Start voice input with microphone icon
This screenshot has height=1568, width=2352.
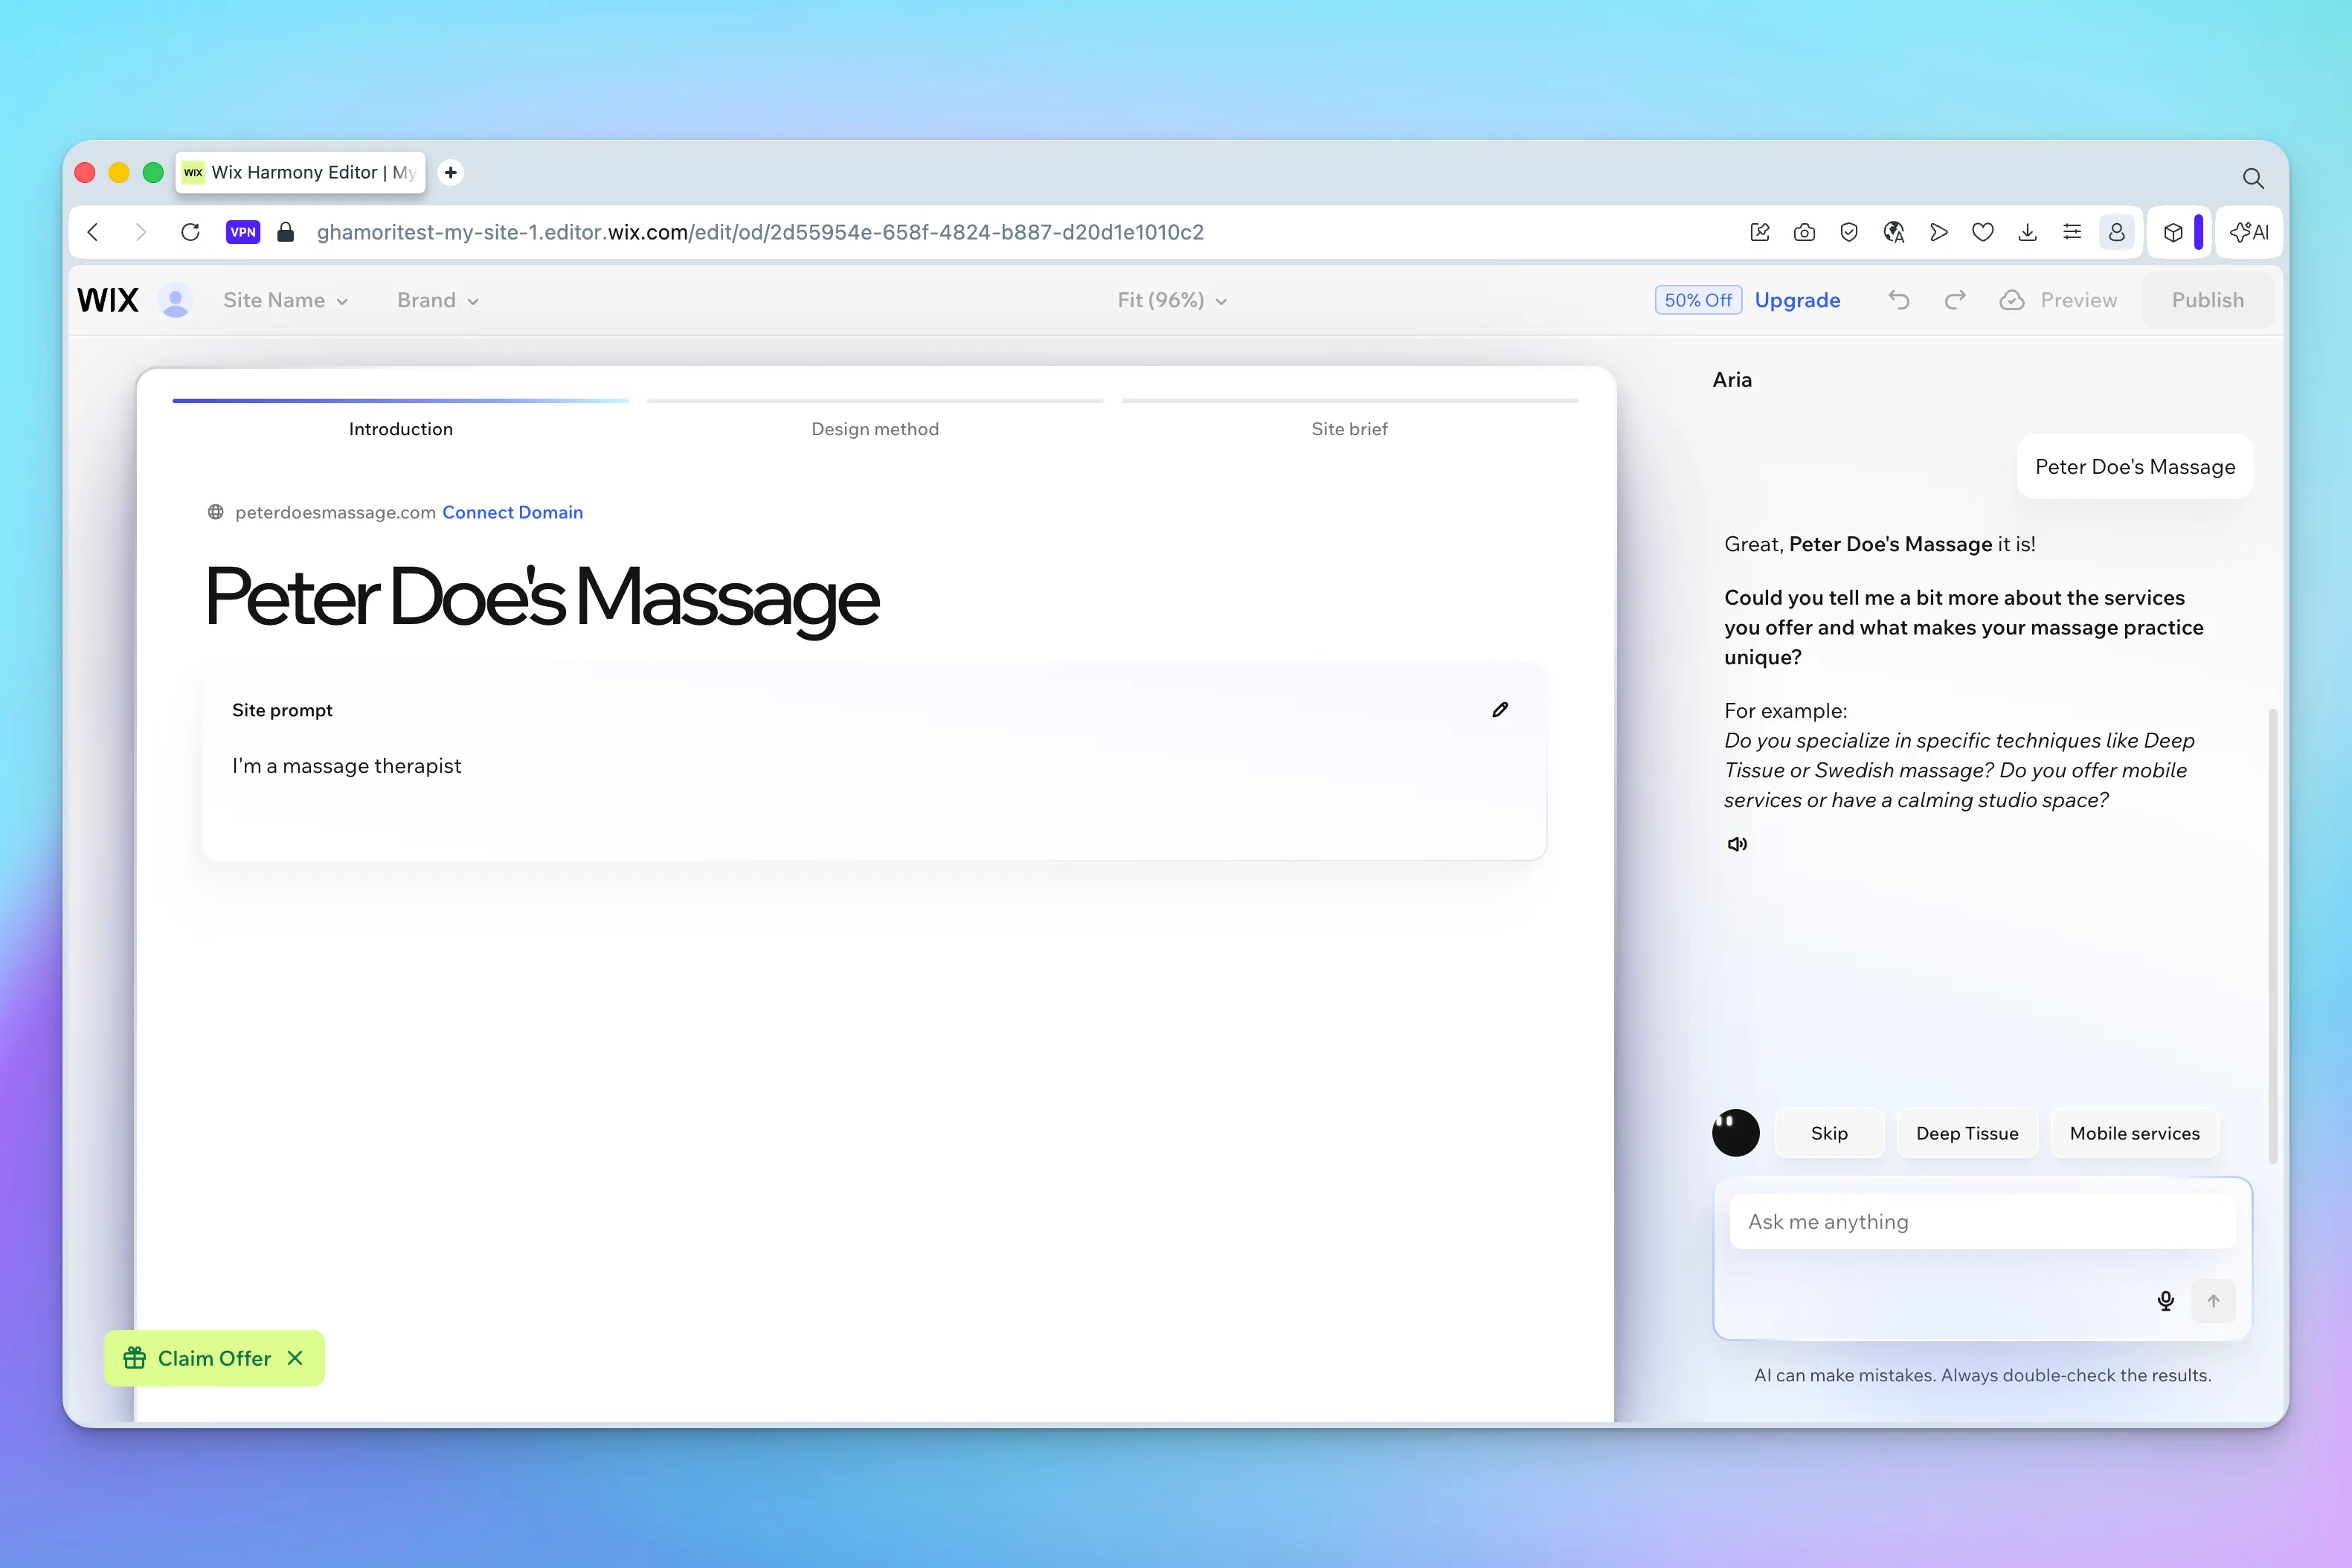click(2166, 1301)
